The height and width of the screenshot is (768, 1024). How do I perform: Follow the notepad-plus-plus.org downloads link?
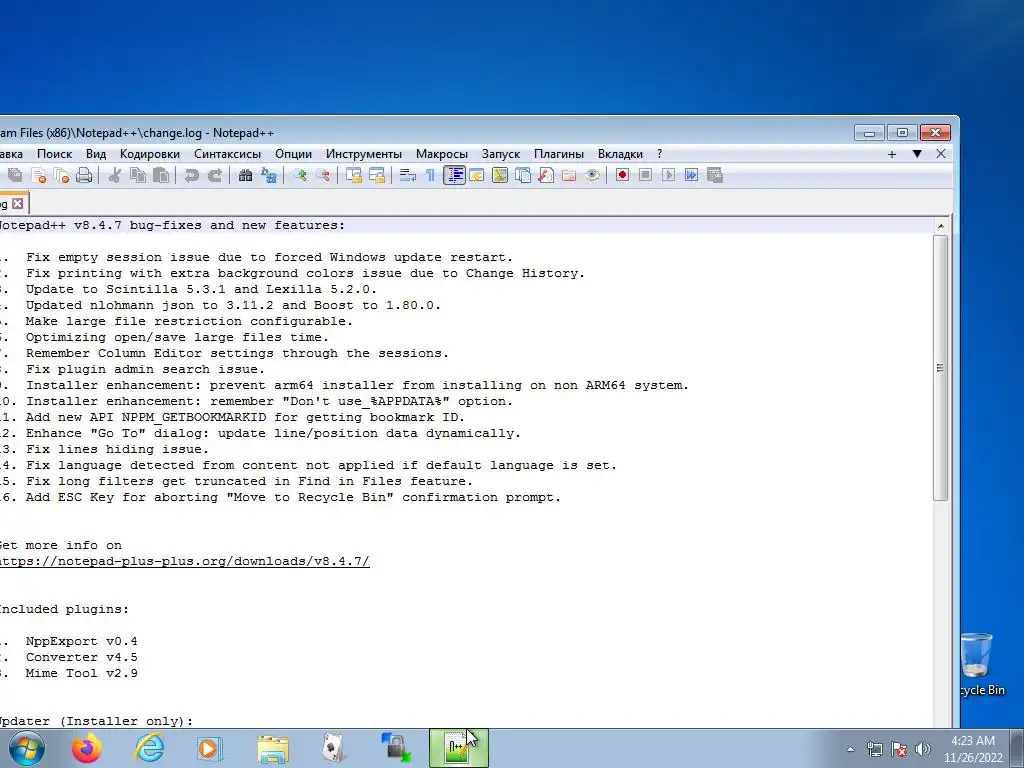pyautogui.click(x=184, y=561)
